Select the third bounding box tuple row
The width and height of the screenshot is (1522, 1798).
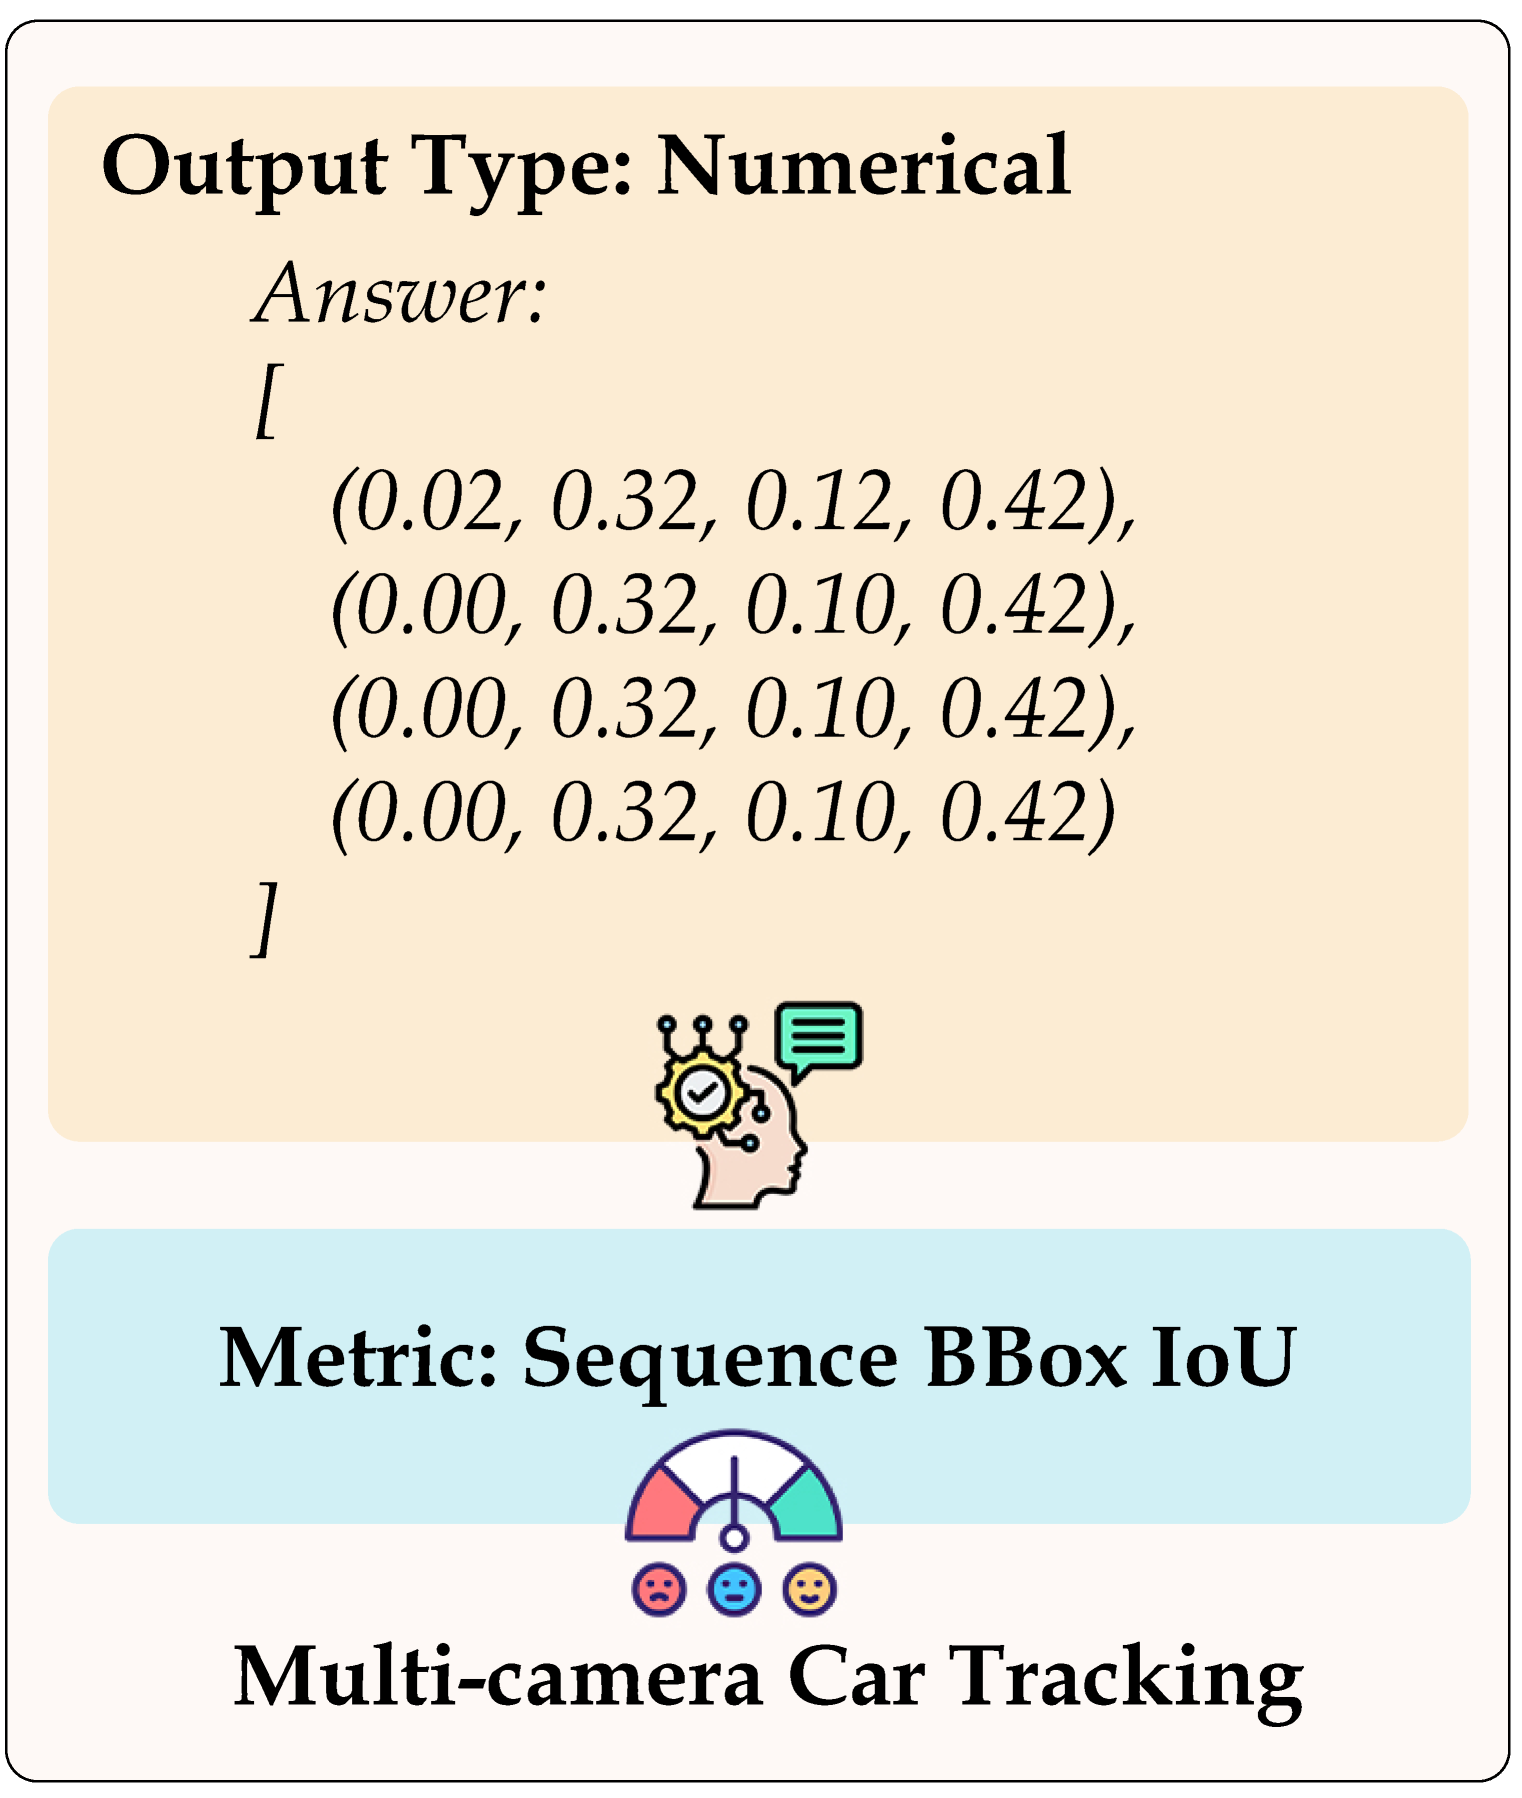pos(733,710)
